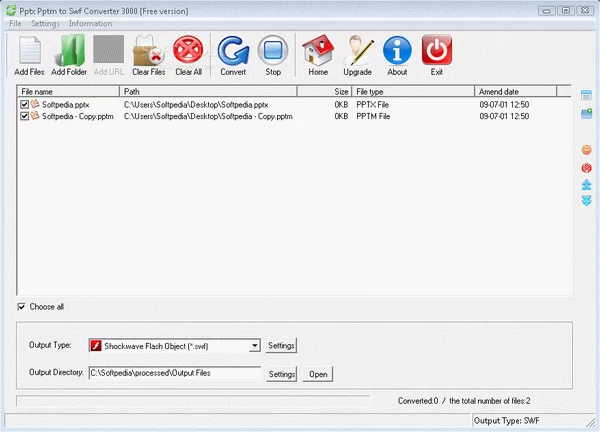The height and width of the screenshot is (432, 600).
Task: Open the Settings menu
Action: pos(45,23)
